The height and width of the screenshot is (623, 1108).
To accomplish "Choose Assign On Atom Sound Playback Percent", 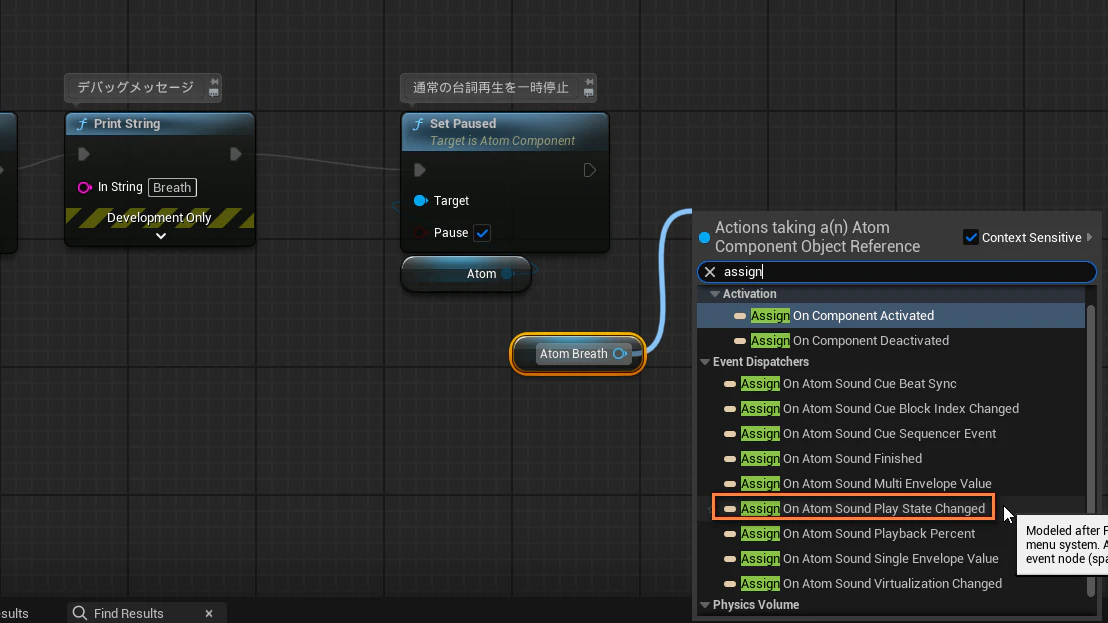I will (x=891, y=533).
